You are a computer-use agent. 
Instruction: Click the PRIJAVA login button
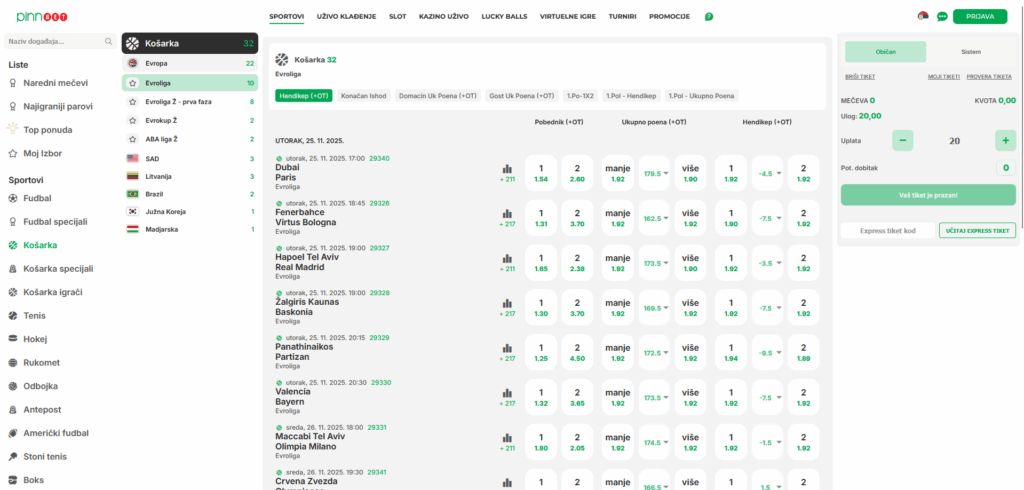pyautogui.click(x=979, y=17)
